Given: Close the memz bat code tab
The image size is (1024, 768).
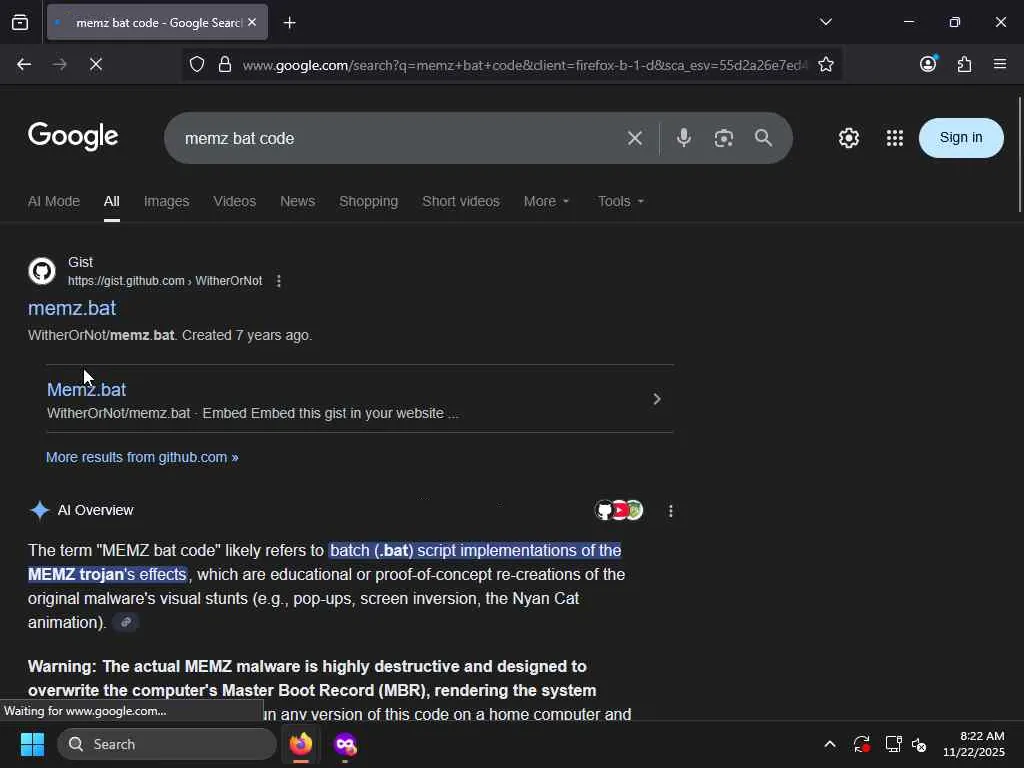Looking at the screenshot, I should click(252, 22).
